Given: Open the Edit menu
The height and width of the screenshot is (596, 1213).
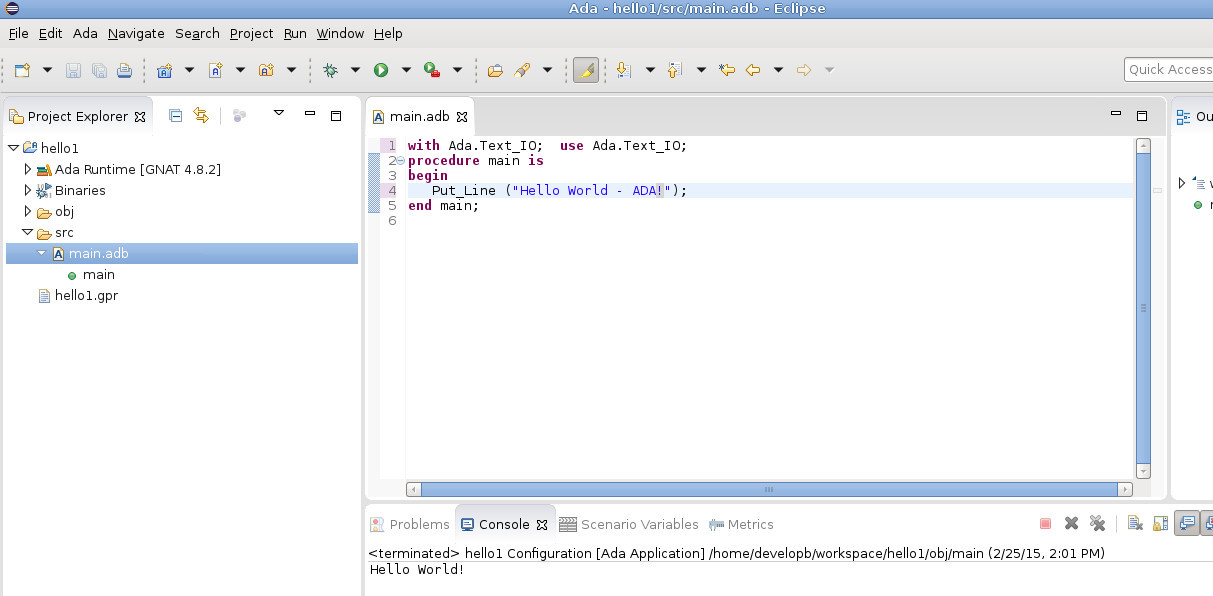Looking at the screenshot, I should [x=50, y=33].
